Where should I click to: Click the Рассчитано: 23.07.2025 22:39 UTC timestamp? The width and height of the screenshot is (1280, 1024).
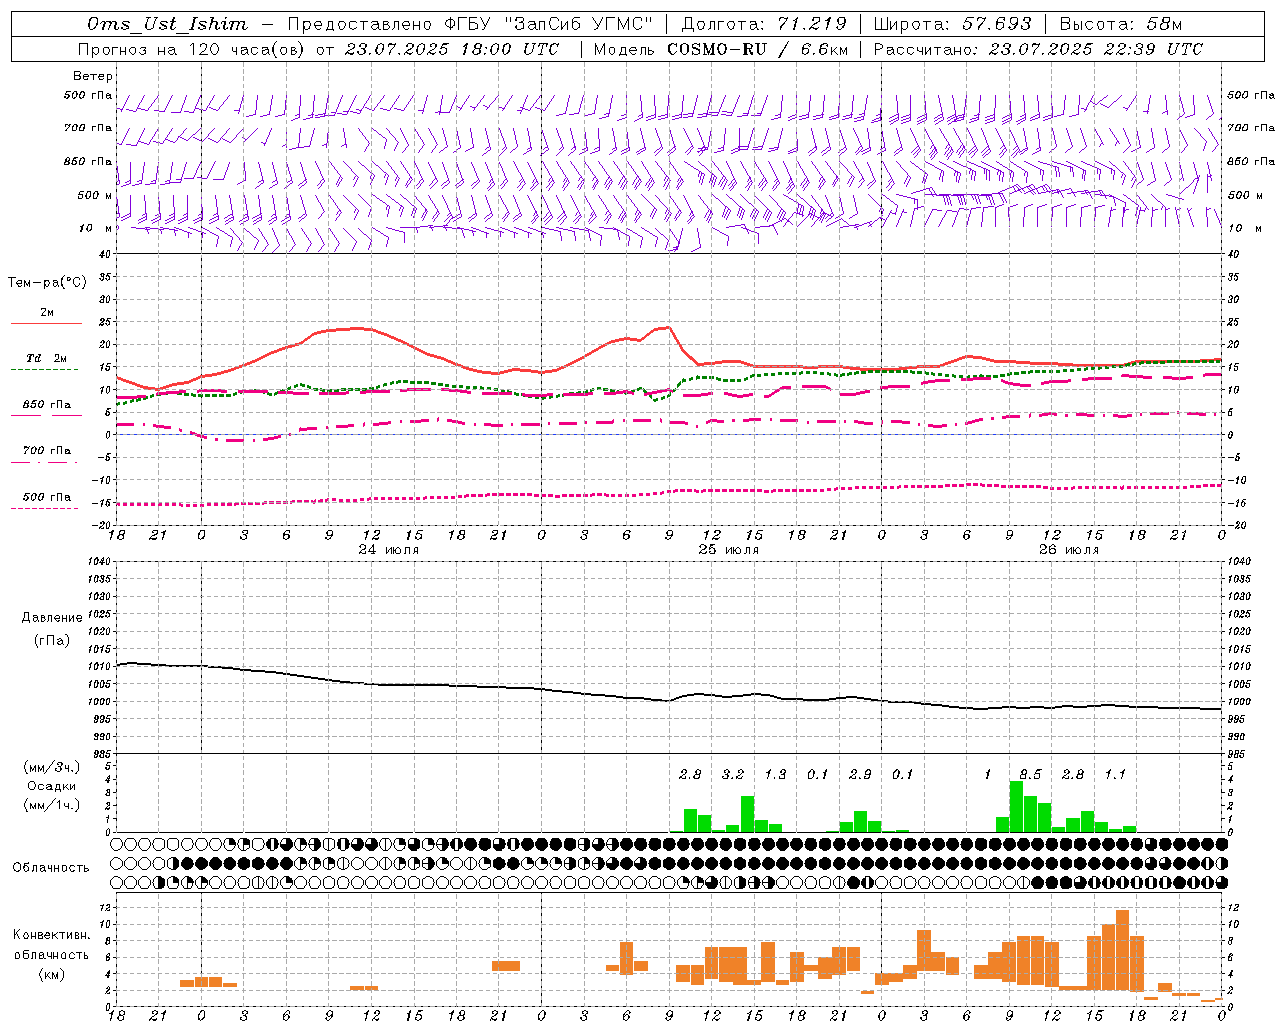(1038, 49)
